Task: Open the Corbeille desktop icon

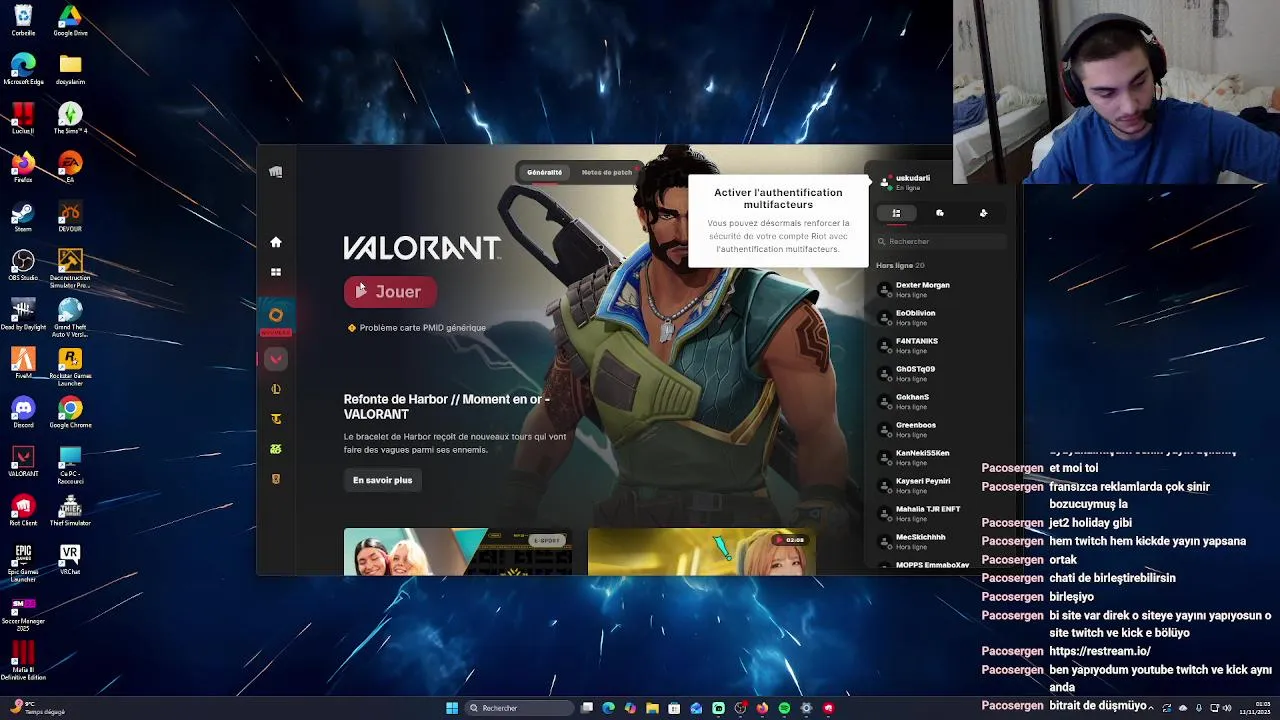Action: [23, 20]
